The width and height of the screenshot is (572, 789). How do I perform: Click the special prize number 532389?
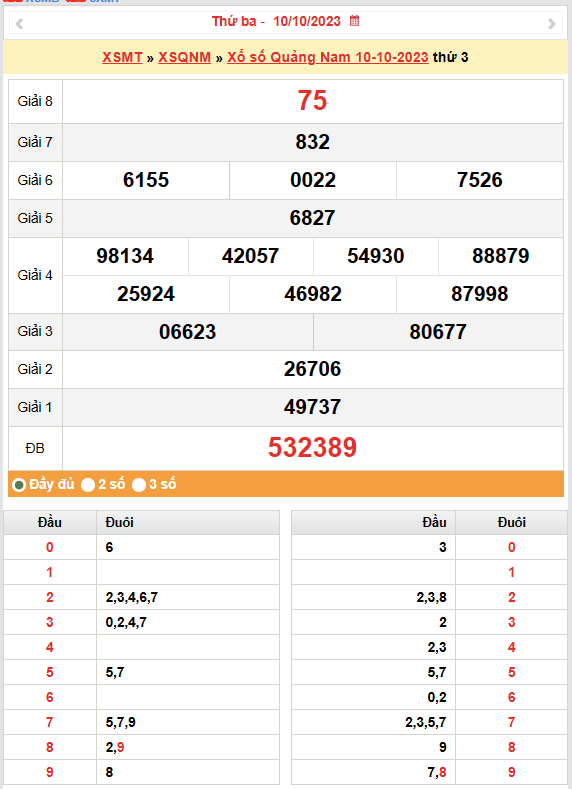[x=312, y=447]
